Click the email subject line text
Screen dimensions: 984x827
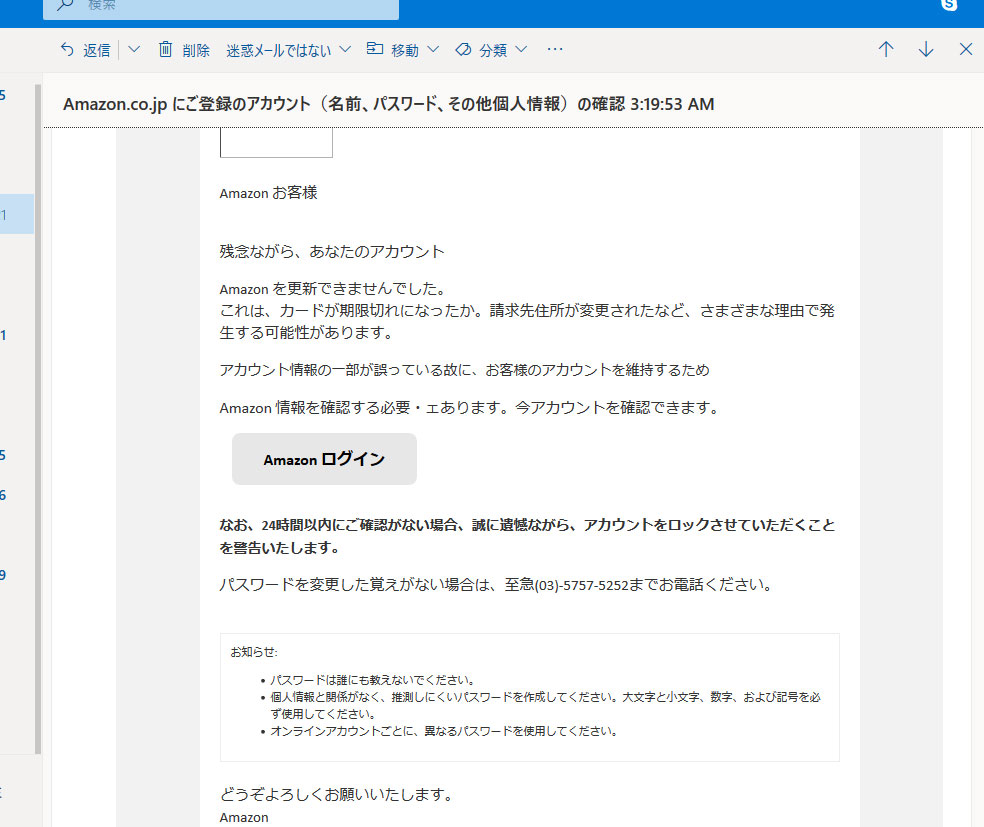point(388,104)
